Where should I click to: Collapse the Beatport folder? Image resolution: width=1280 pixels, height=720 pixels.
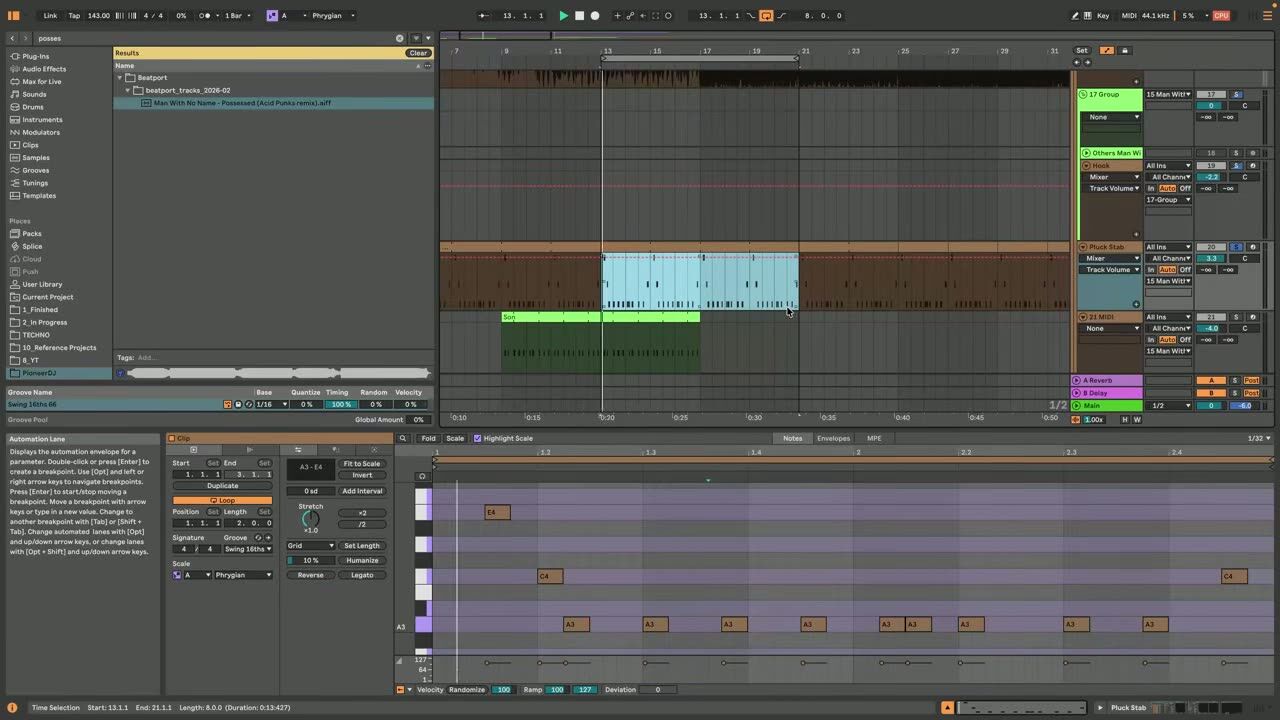tap(120, 77)
